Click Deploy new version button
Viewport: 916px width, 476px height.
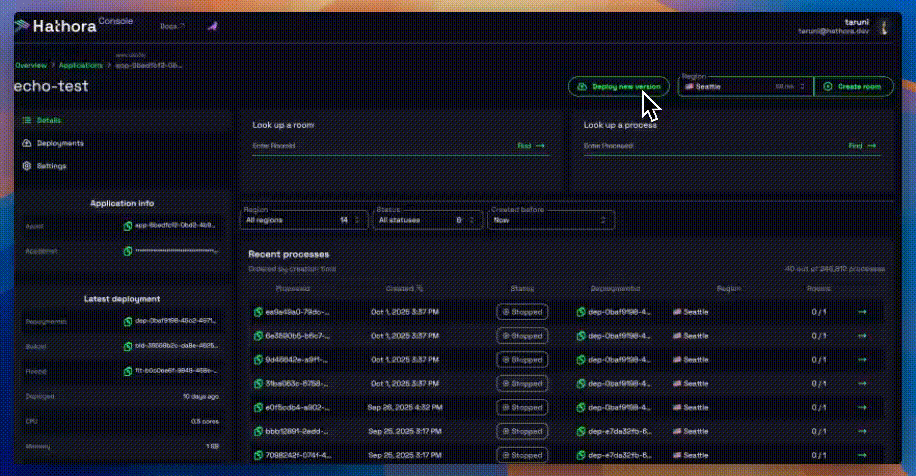point(619,86)
